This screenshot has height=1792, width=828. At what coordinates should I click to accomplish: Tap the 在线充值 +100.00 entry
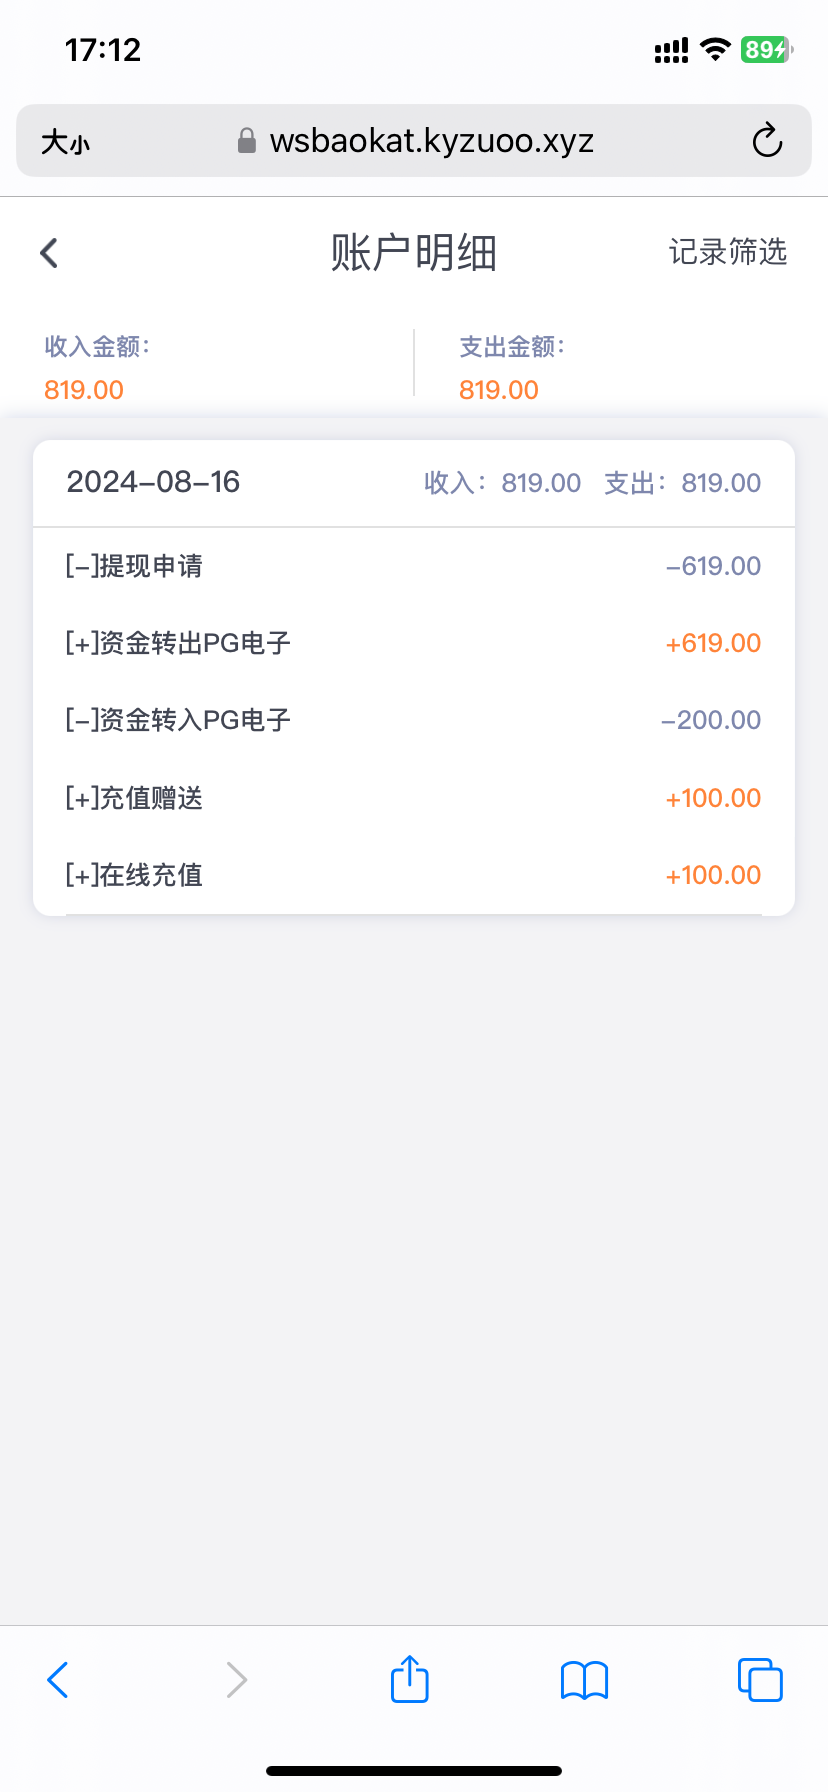pyautogui.click(x=413, y=875)
